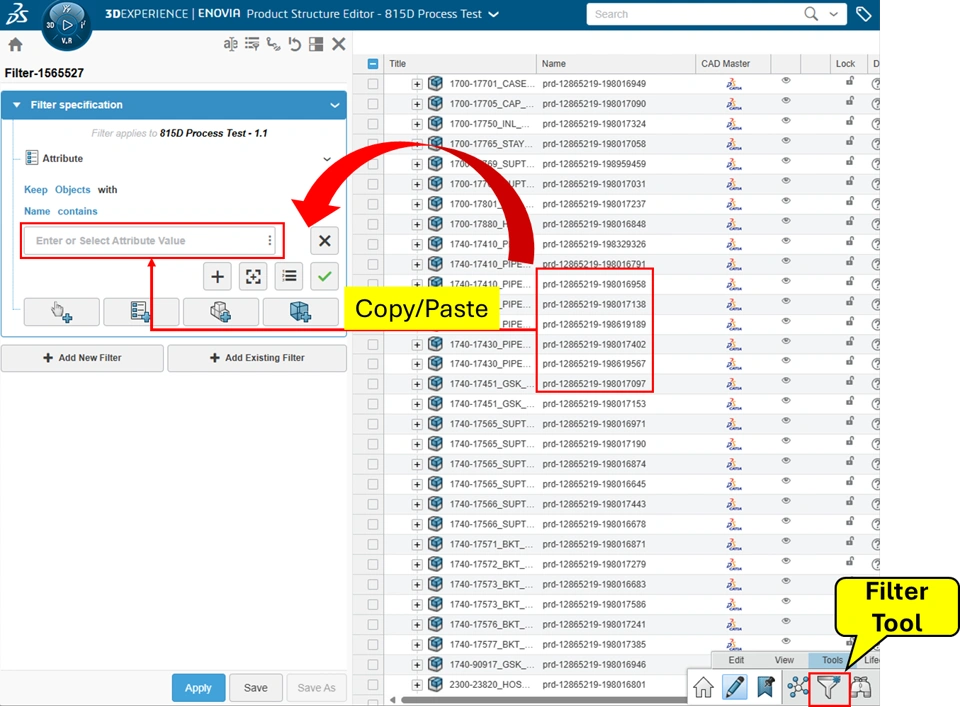Click the Save button
Viewport: 960px width, 707px height.
pos(255,688)
